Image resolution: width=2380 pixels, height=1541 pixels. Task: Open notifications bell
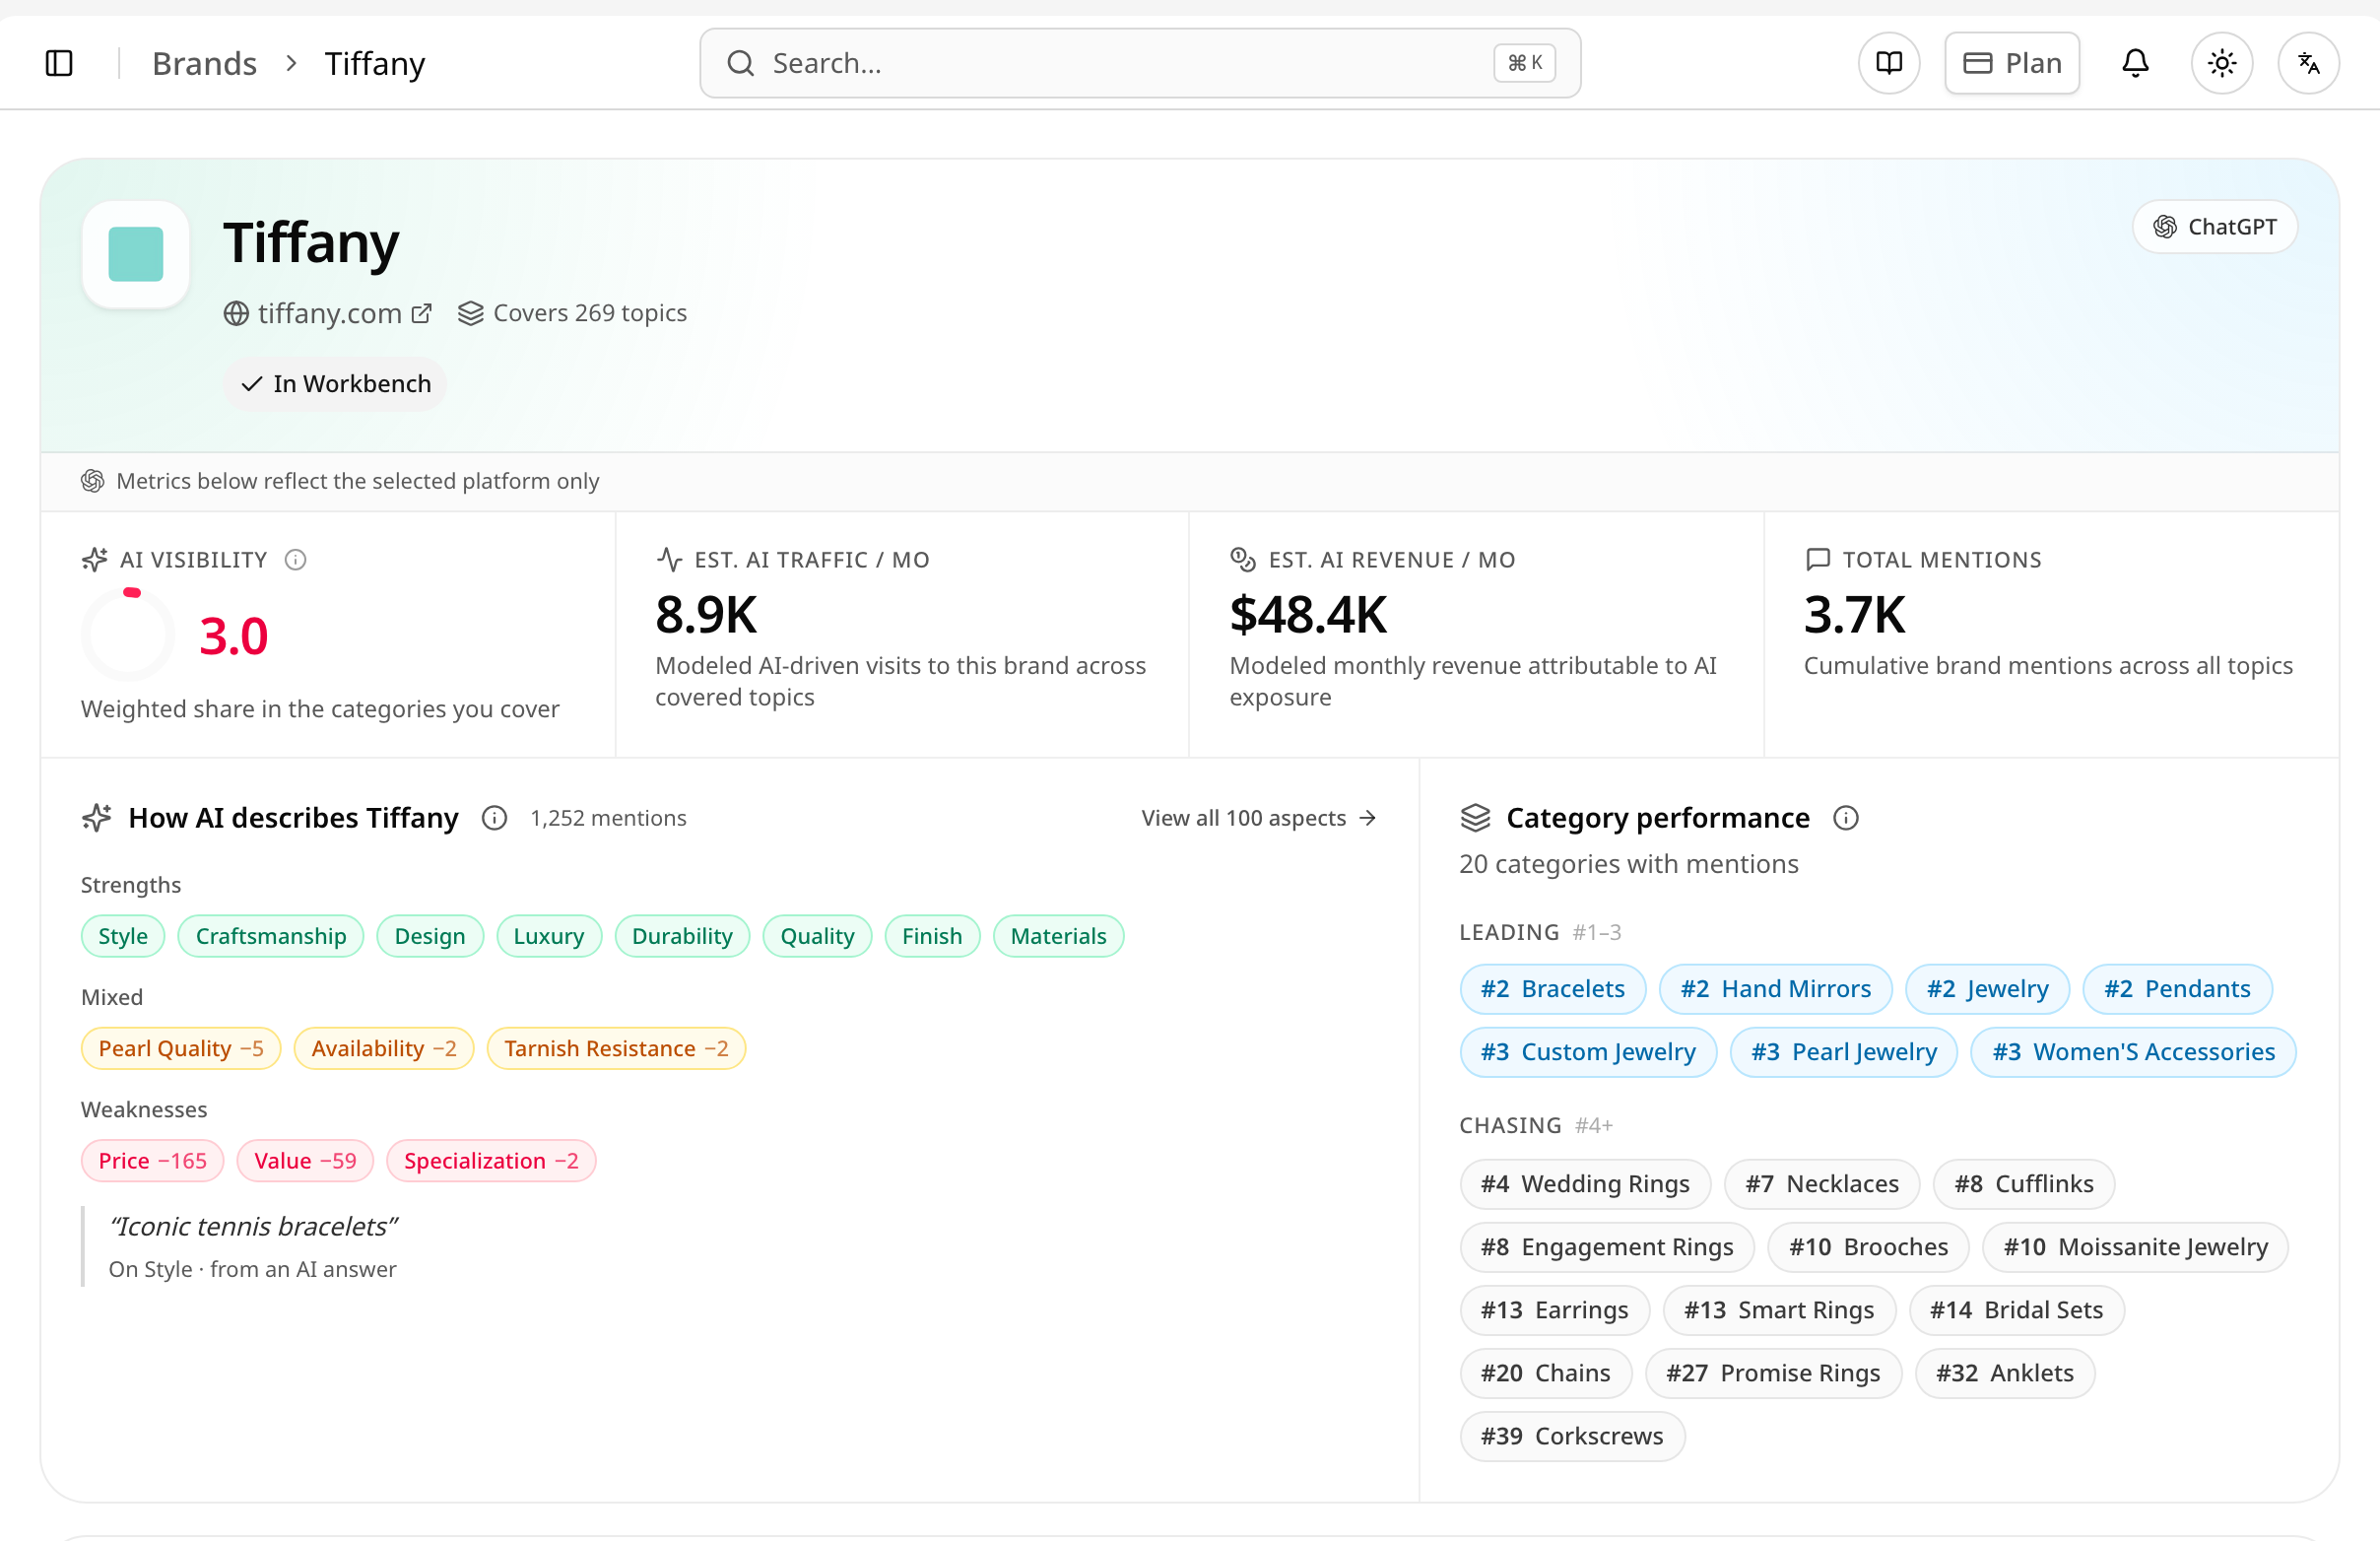click(x=2135, y=63)
